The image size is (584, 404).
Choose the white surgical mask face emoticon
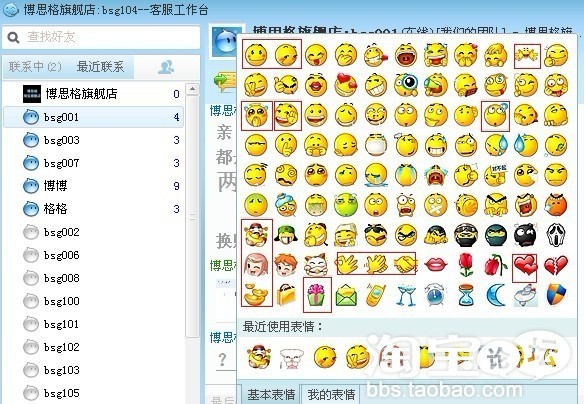tap(375, 145)
